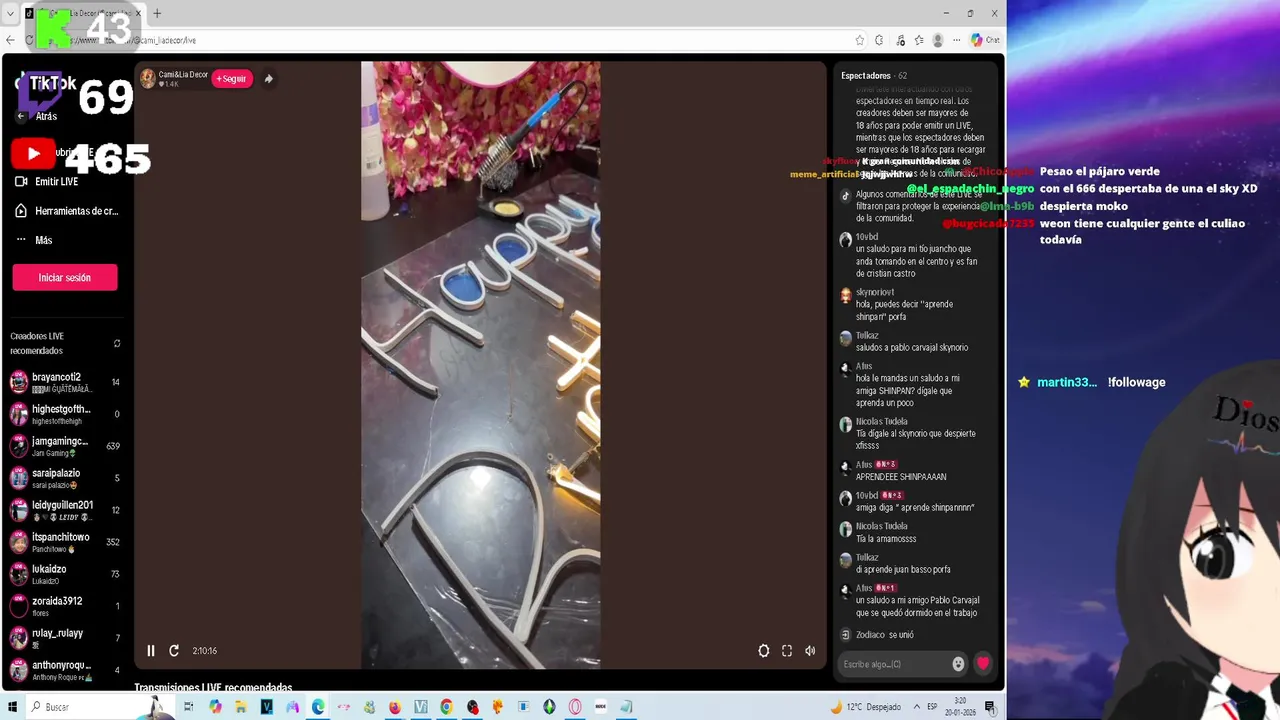
Task: Go back with the browser back arrow
Action: pos(11,40)
